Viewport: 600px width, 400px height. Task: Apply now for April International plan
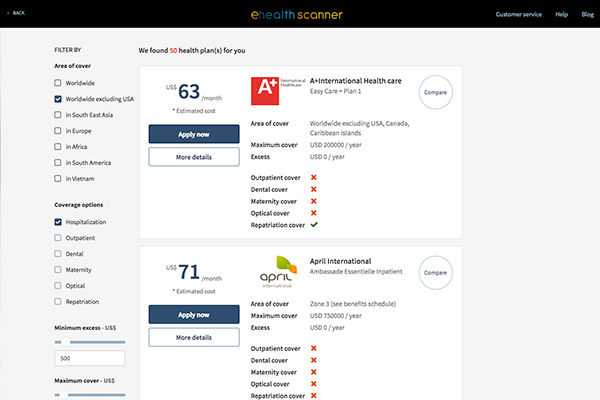[x=194, y=315]
